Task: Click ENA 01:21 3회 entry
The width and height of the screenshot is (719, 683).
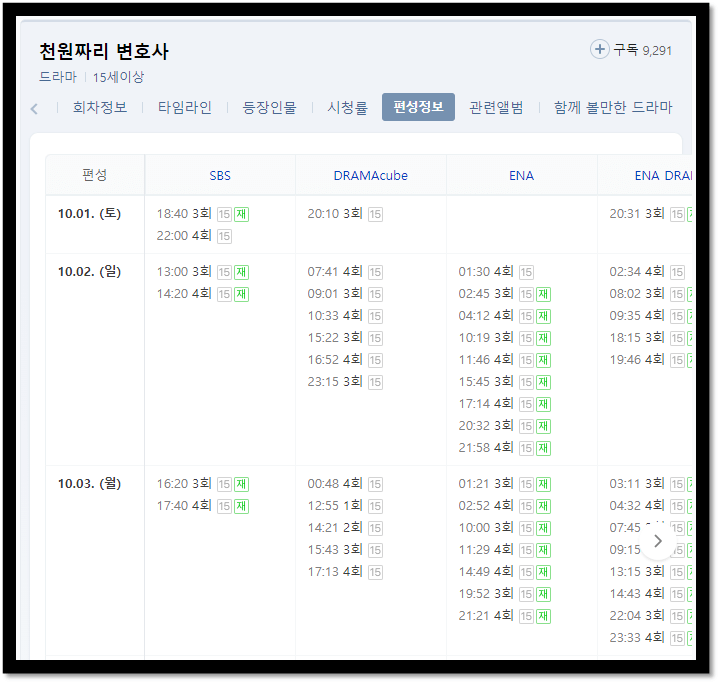Action: (x=504, y=483)
